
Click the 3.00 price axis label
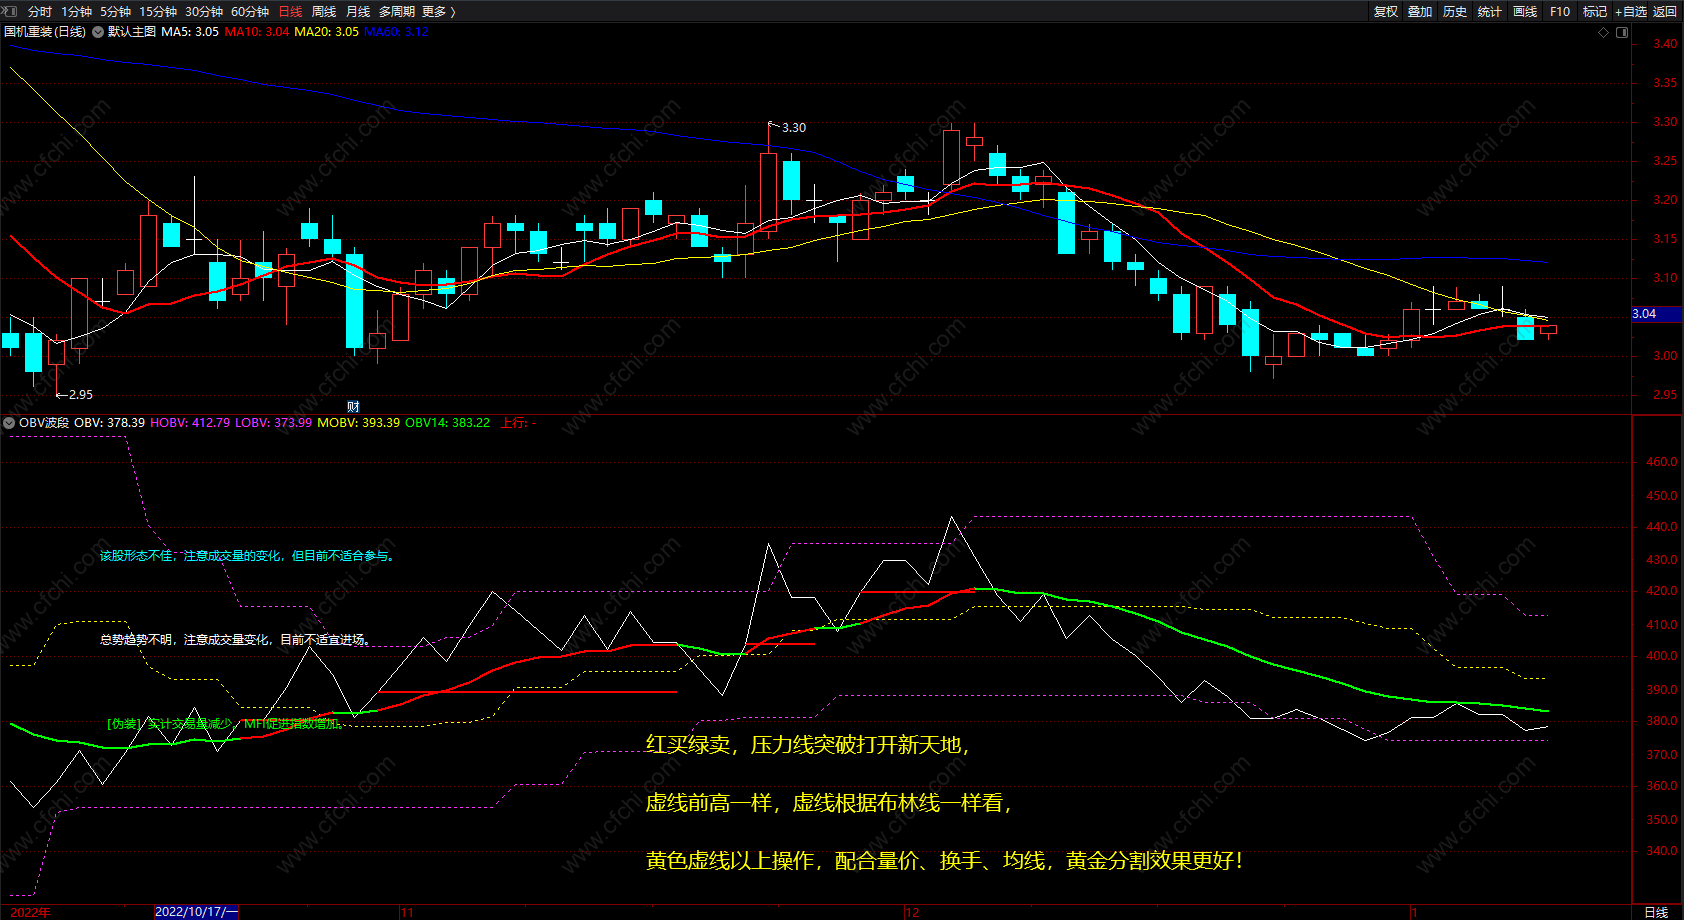(1665, 356)
